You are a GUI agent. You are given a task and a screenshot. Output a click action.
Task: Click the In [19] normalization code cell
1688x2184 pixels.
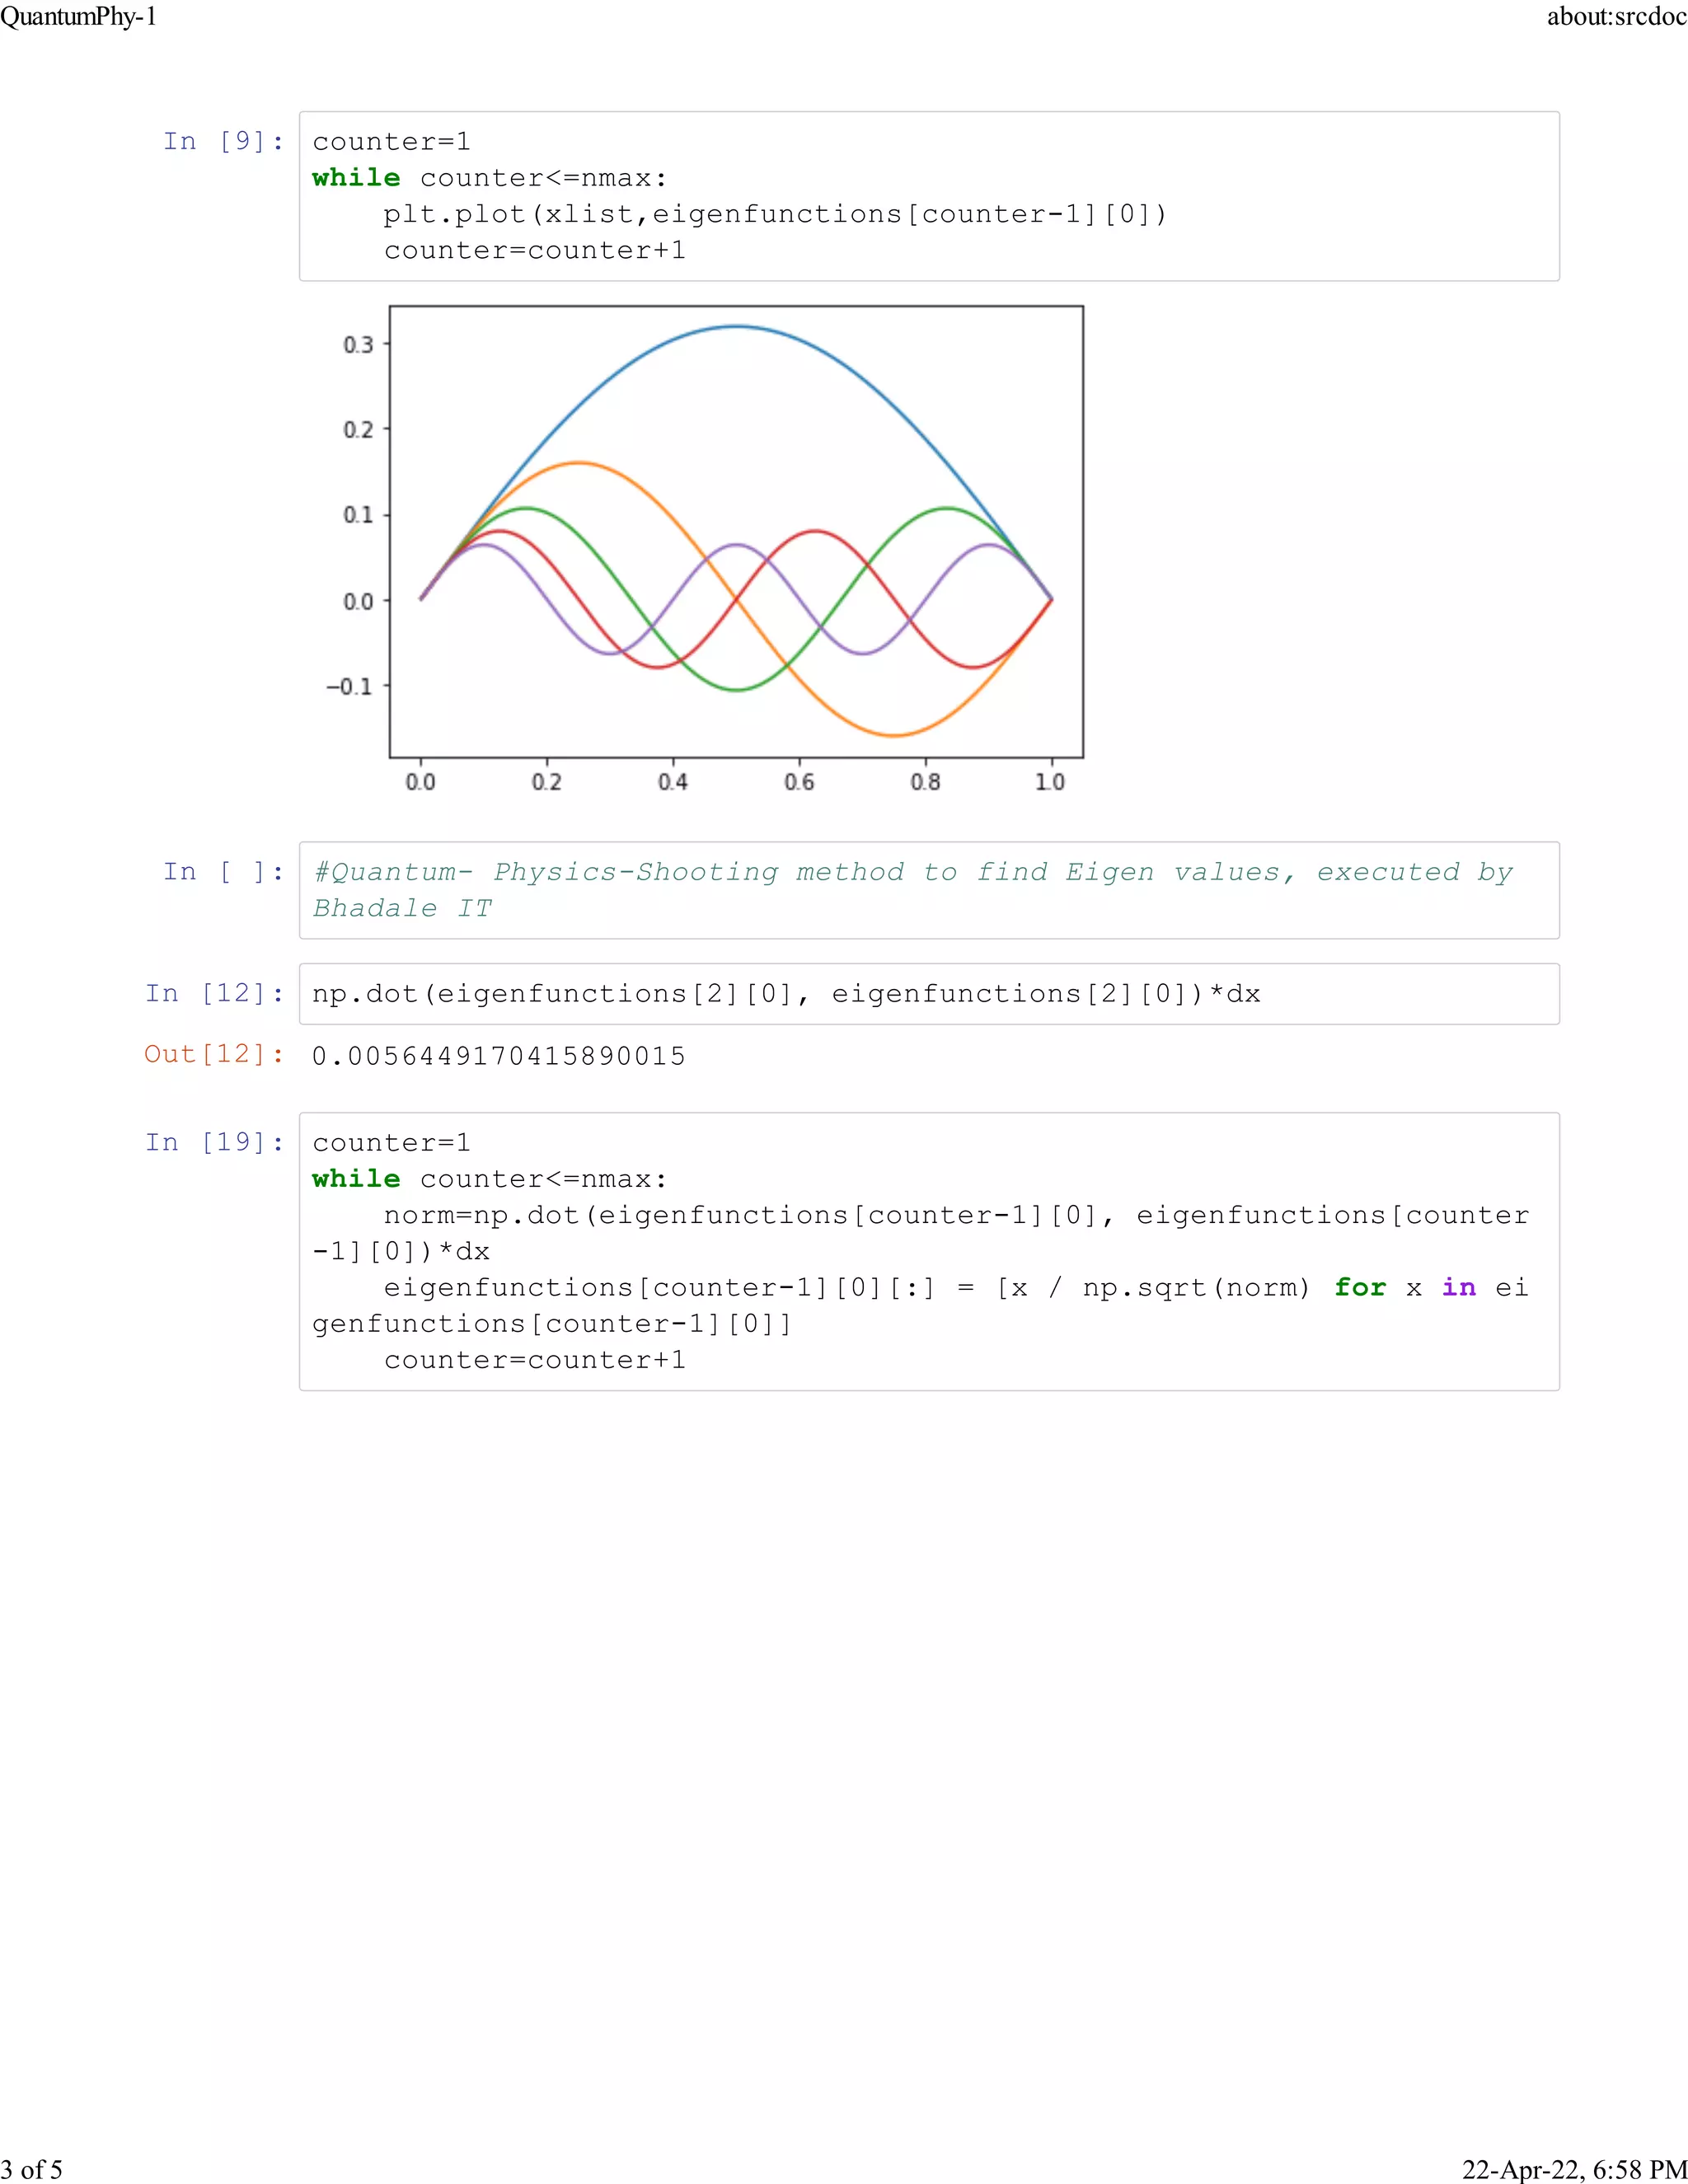(929, 1251)
